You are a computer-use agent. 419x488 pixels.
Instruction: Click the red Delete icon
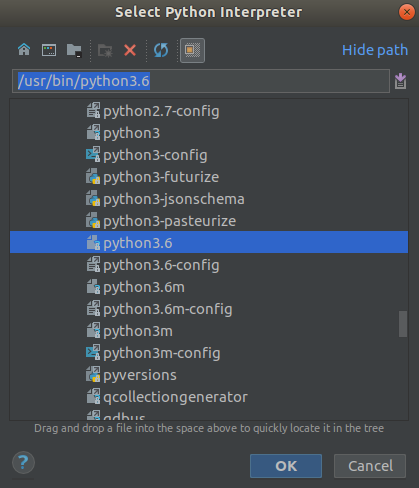[130, 50]
